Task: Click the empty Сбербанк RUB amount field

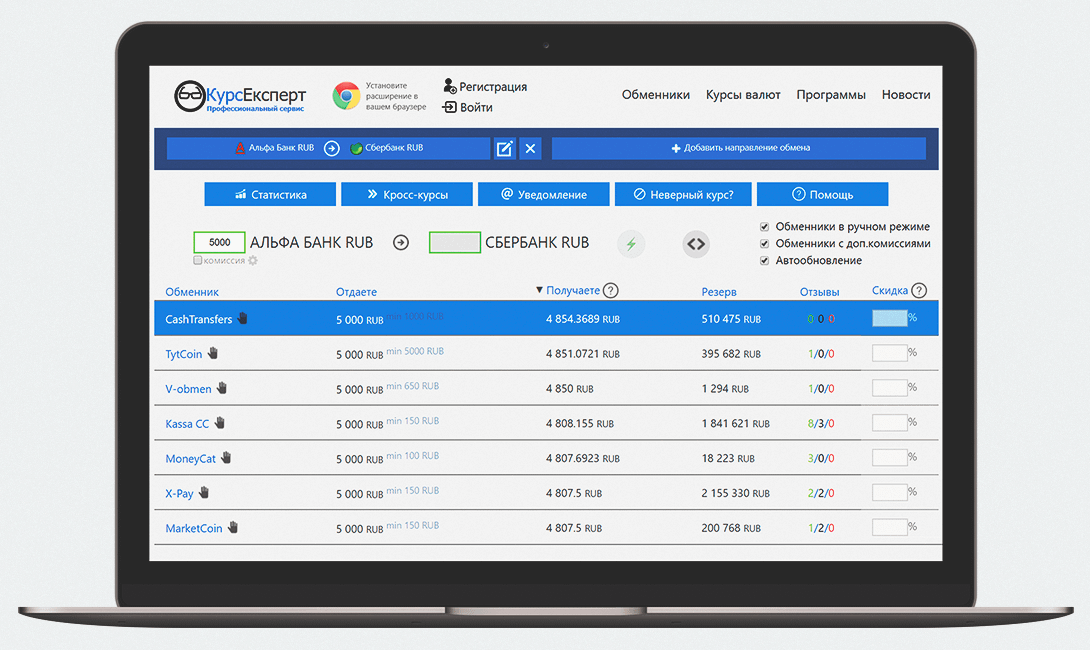Action: 455,242
